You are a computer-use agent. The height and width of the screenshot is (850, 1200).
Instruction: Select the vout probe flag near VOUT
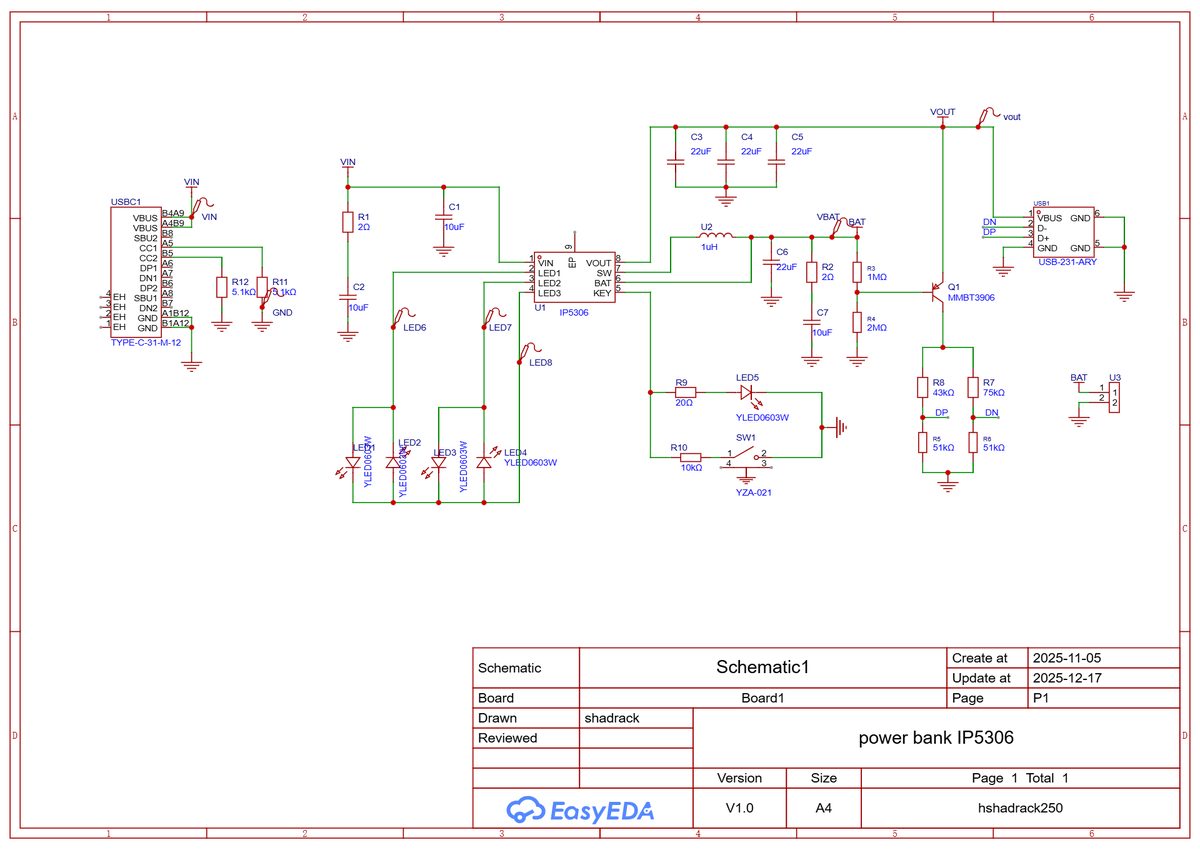[989, 116]
